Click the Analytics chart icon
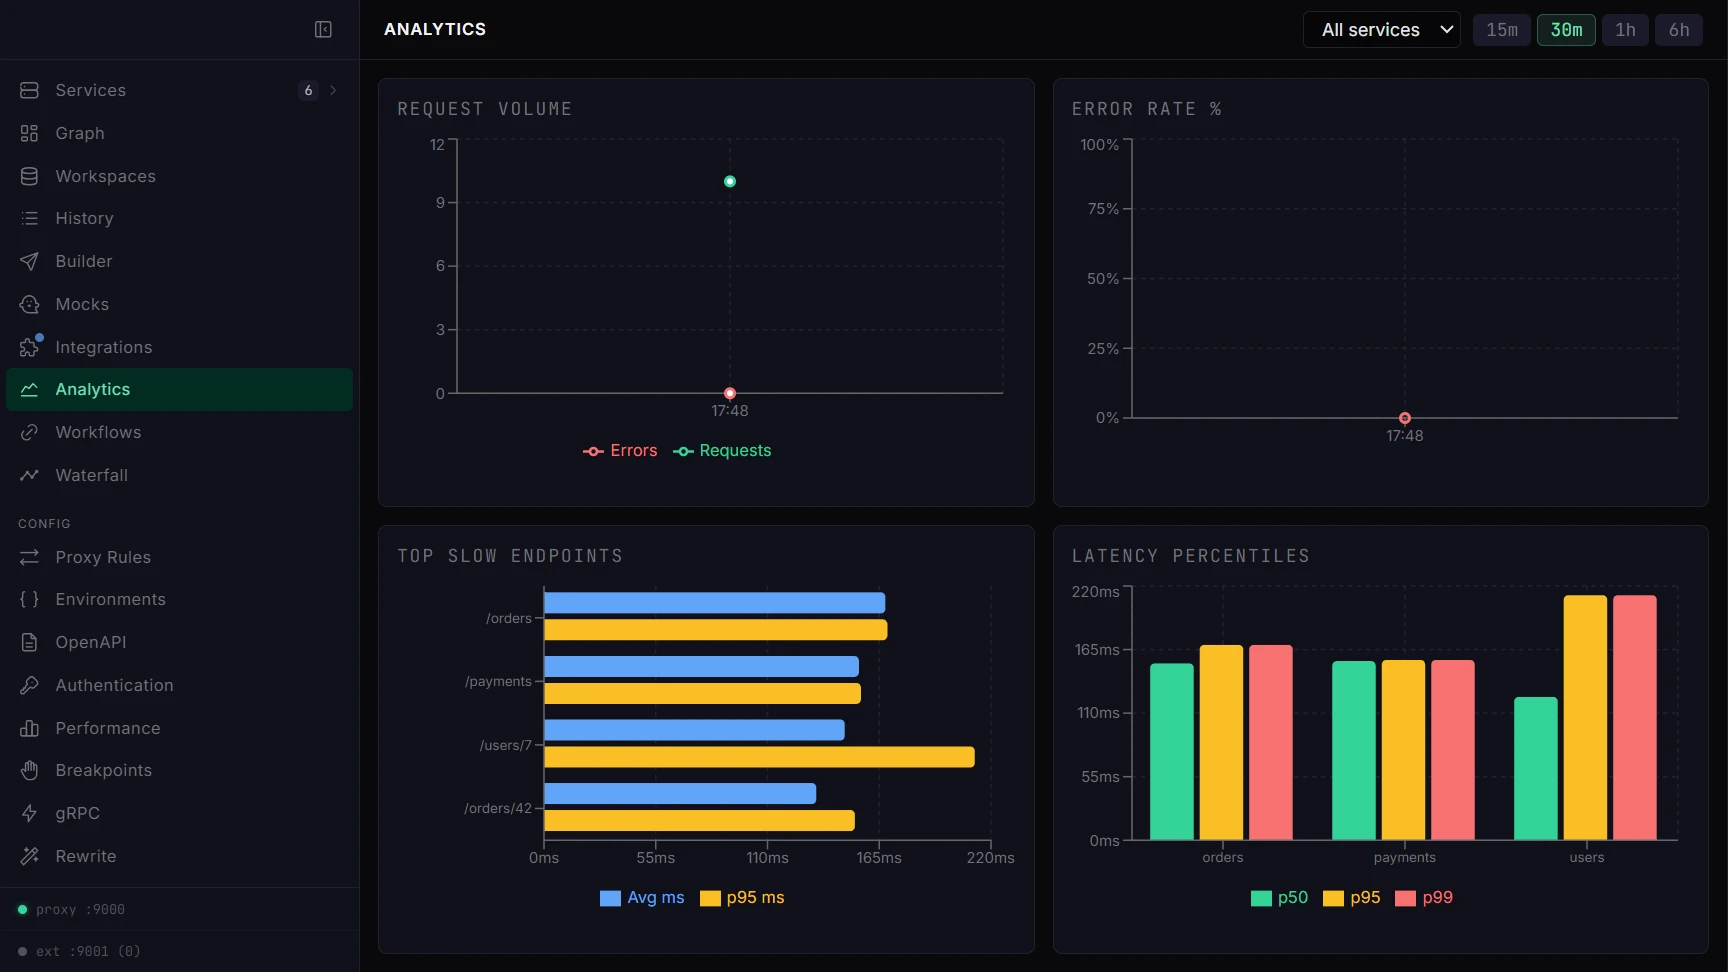1728x972 pixels. [x=29, y=389]
